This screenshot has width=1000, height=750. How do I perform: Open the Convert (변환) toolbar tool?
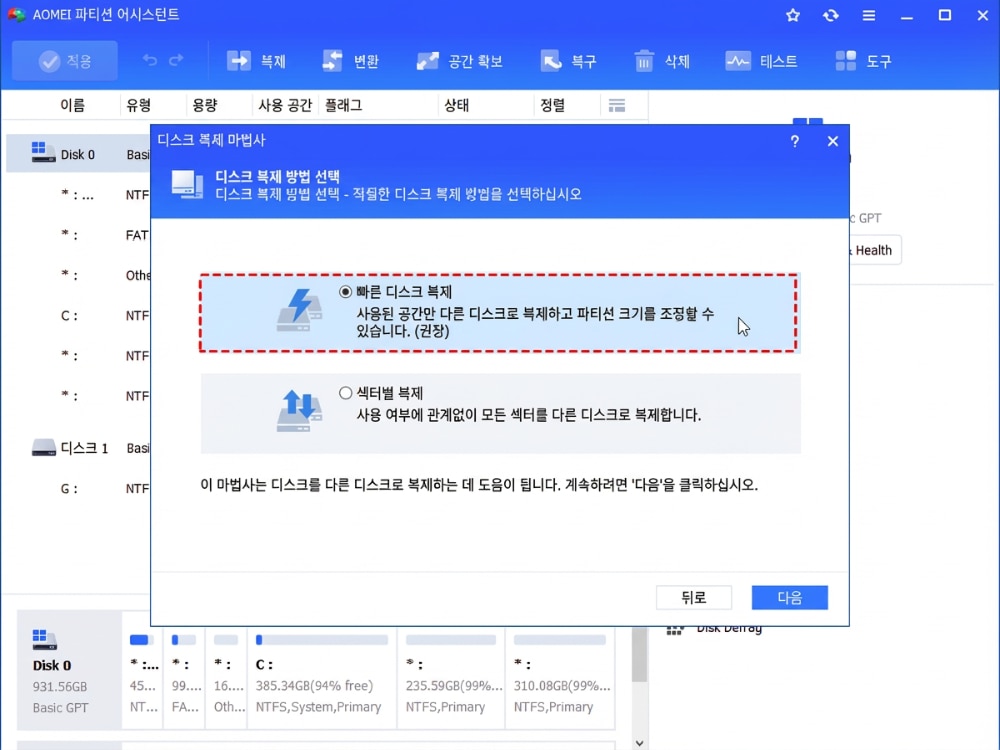tap(333, 61)
